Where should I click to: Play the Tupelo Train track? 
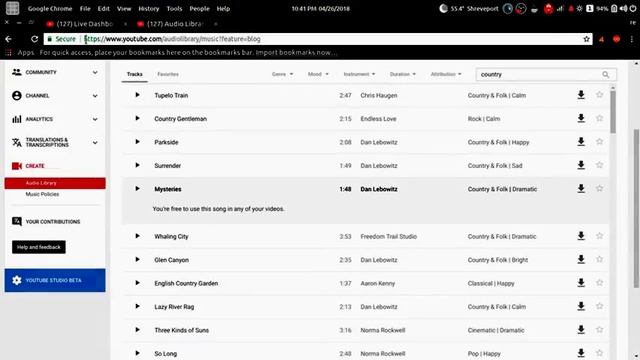tap(138, 95)
